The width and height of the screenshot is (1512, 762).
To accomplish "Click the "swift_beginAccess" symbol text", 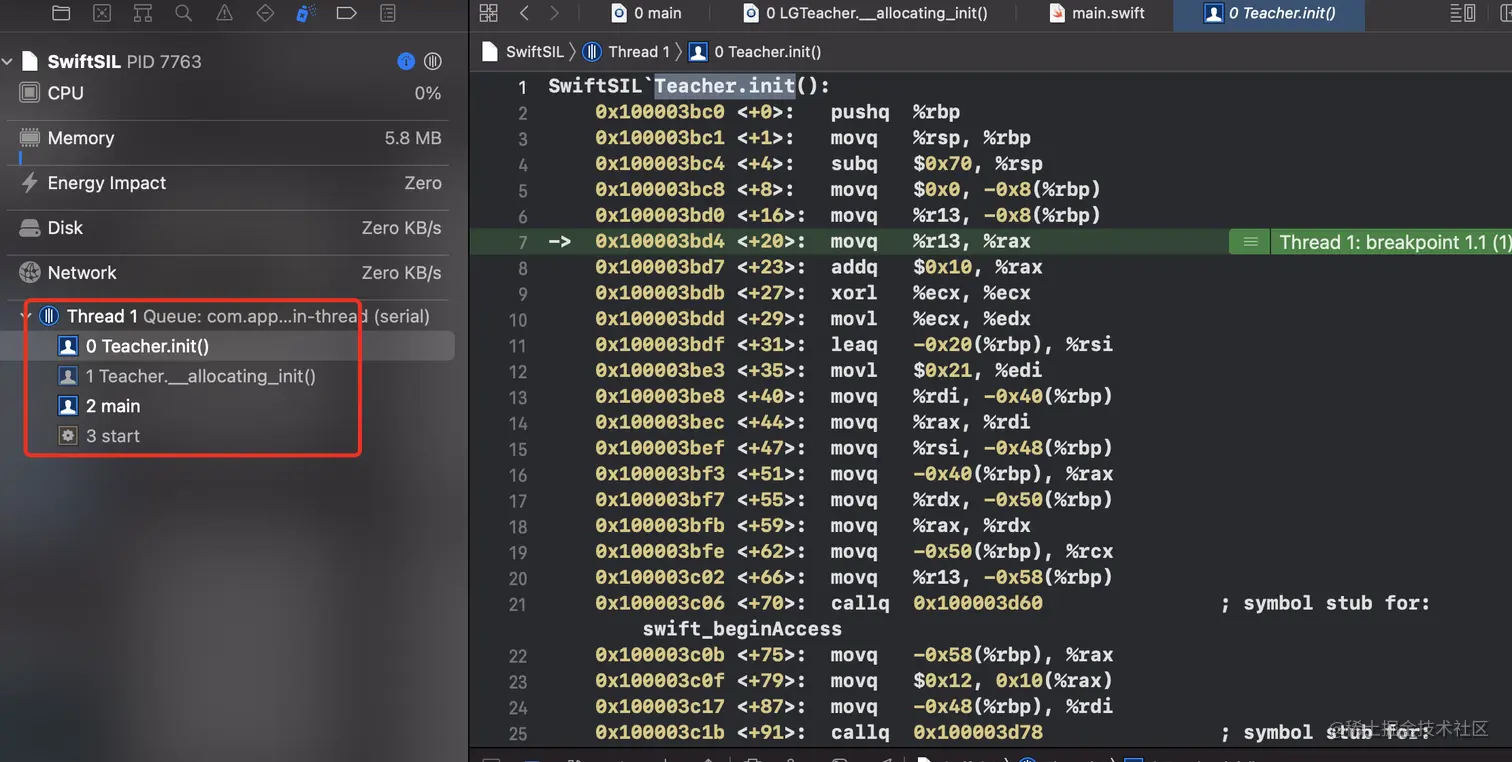I will pos(742,629).
